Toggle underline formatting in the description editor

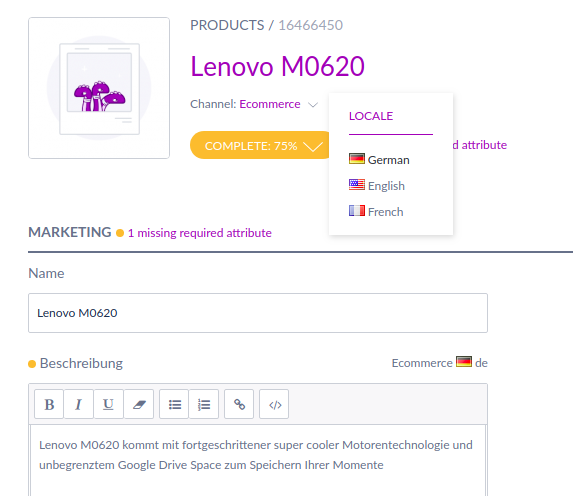tap(108, 404)
